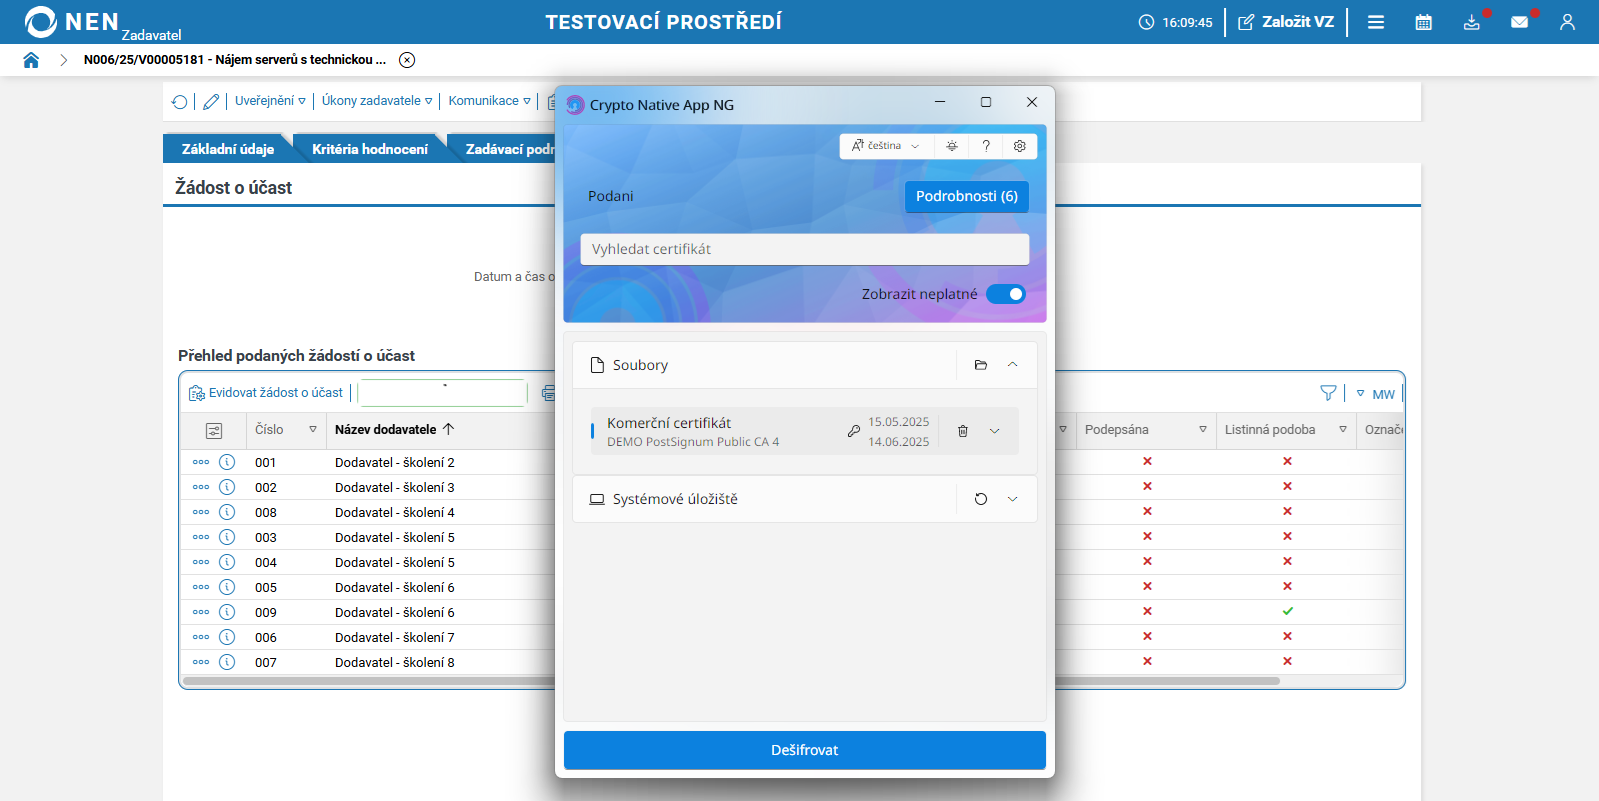Browse files with the Soubory folder icon
Screen dimensions: 1599x801
981,365
